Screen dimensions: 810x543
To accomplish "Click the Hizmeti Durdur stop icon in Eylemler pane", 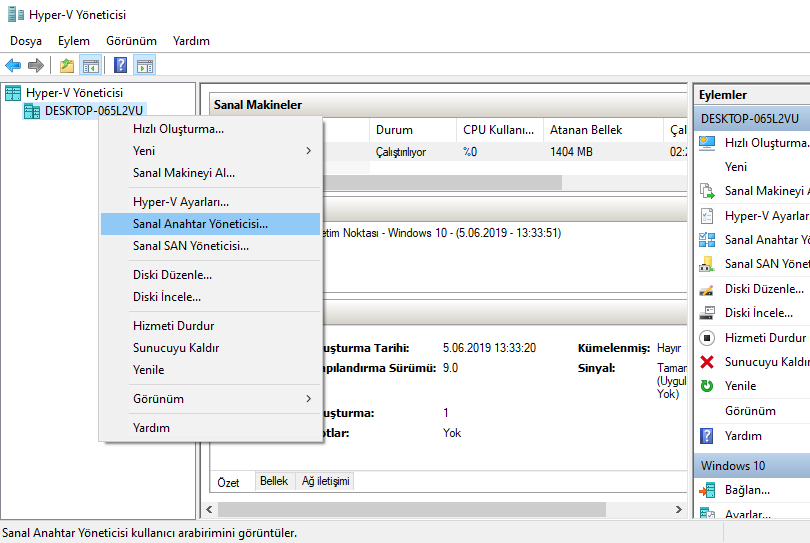I will pyautogui.click(x=707, y=338).
